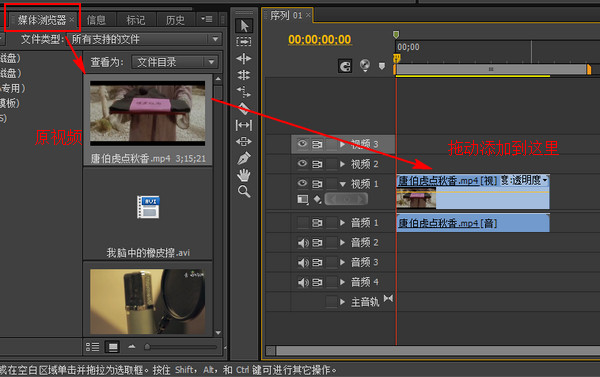Mute the 音频 3 track speaker

303,263
